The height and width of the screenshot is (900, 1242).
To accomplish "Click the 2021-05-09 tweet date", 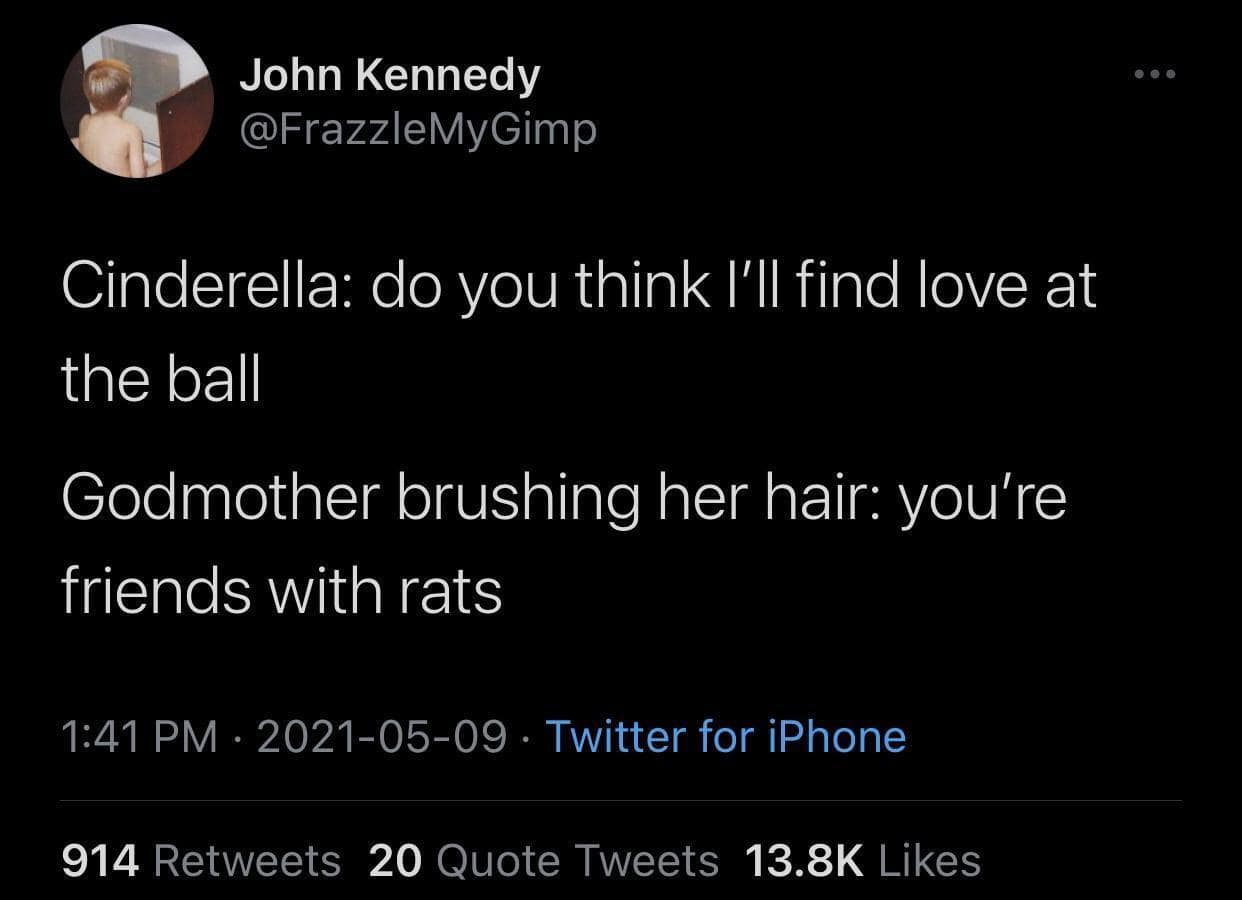I will [x=382, y=738].
